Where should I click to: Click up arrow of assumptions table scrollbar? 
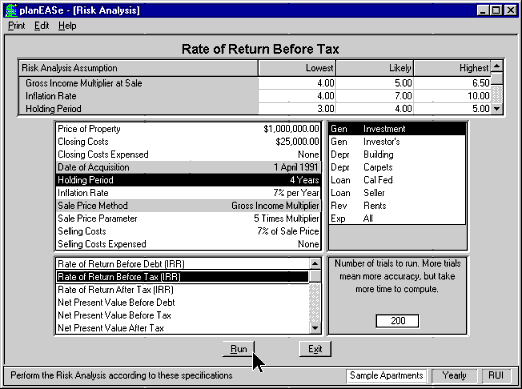pos(497,66)
